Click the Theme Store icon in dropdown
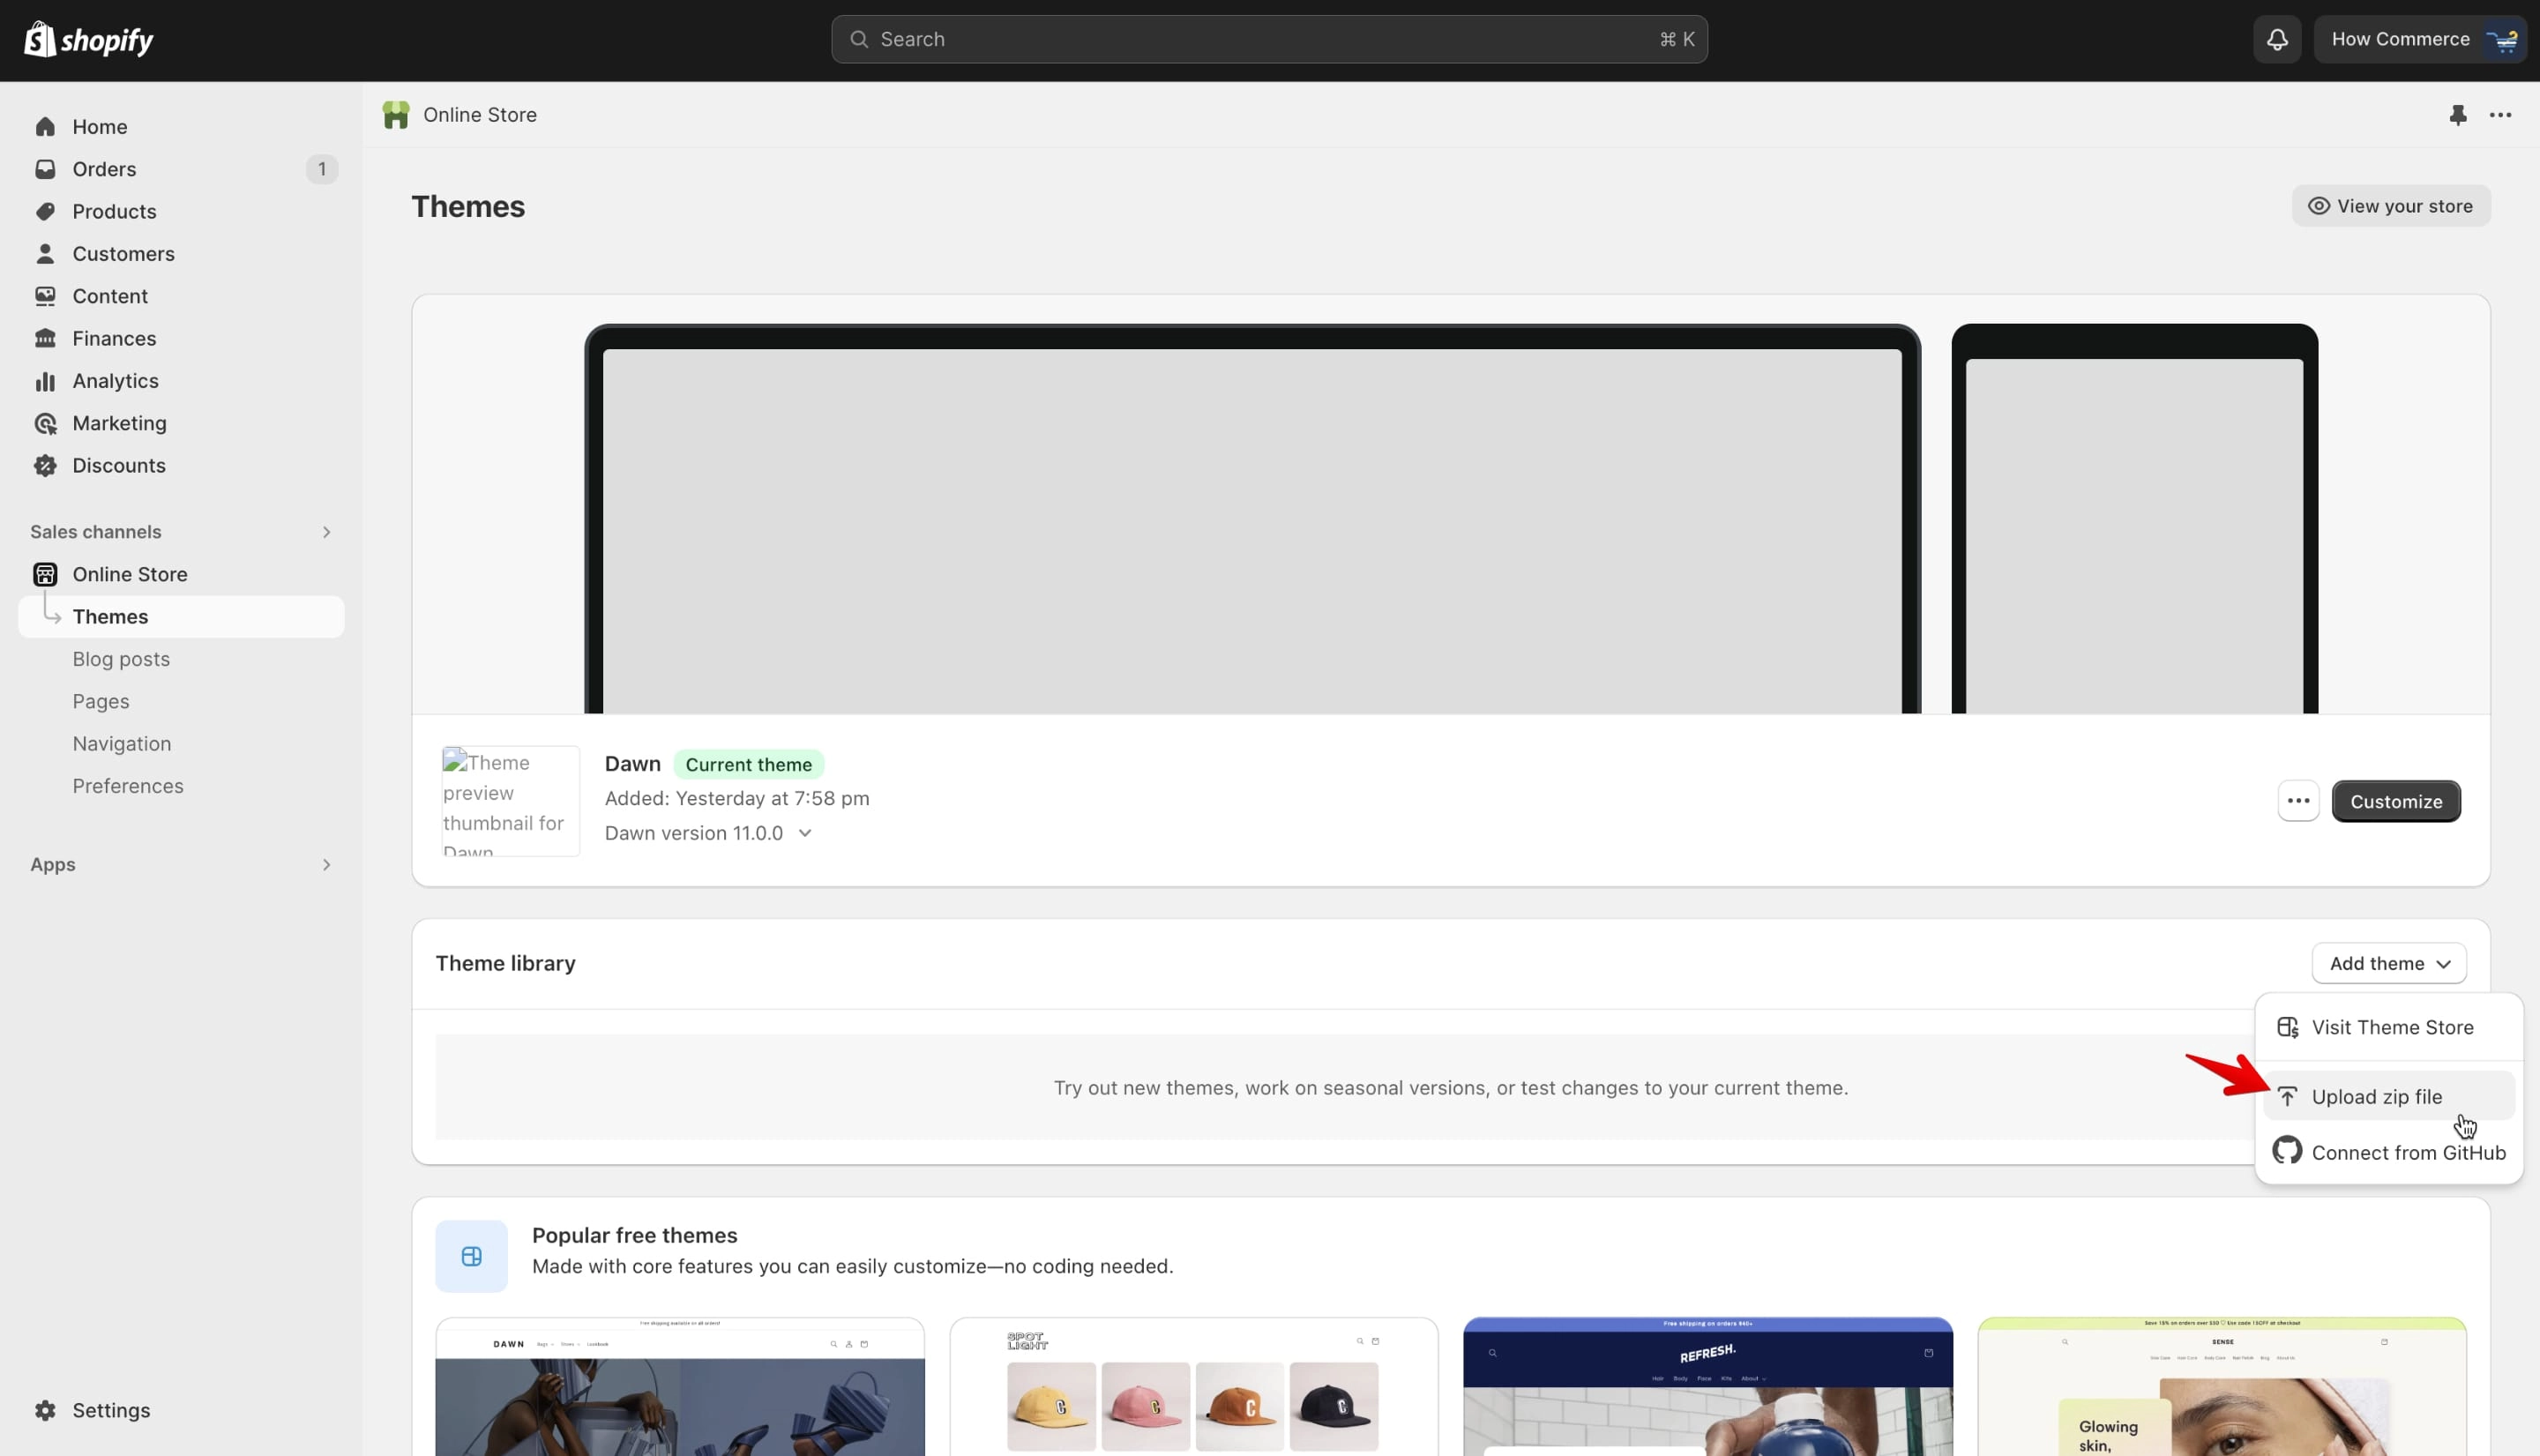The height and width of the screenshot is (1456, 2540). 2287,1027
